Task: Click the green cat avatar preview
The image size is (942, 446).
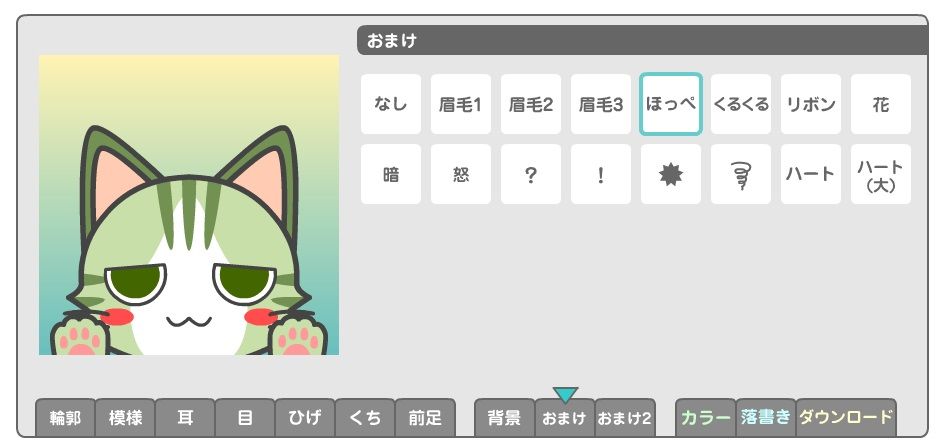Action: point(189,205)
